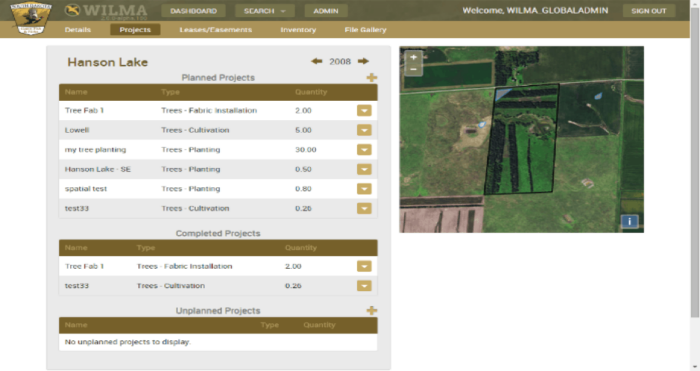Viewport: 700px width, 371px height.
Task: Select the Projects tab
Action: click(135, 29)
